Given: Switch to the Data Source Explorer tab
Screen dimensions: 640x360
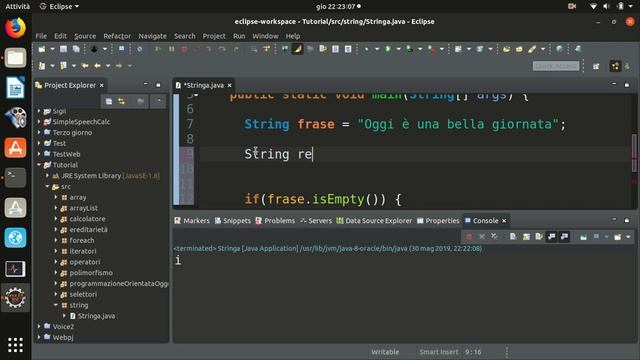Looking at the screenshot, I should (374, 221).
